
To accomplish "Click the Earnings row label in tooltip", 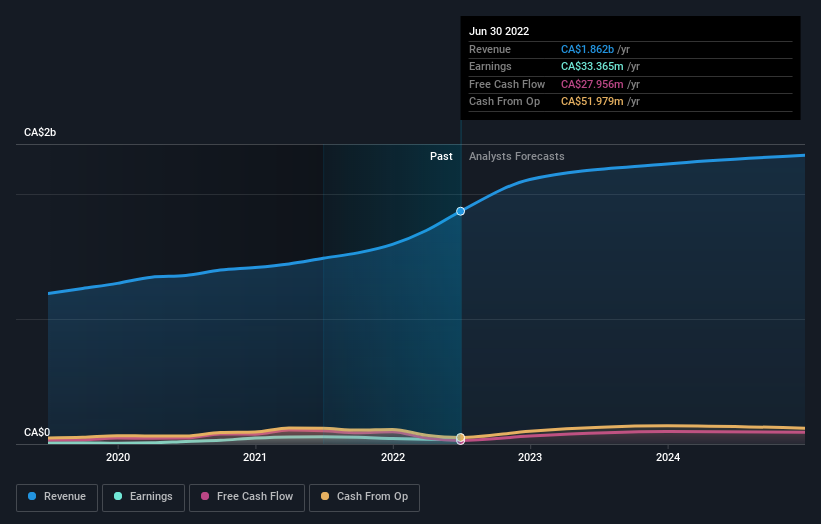I will pyautogui.click(x=490, y=66).
